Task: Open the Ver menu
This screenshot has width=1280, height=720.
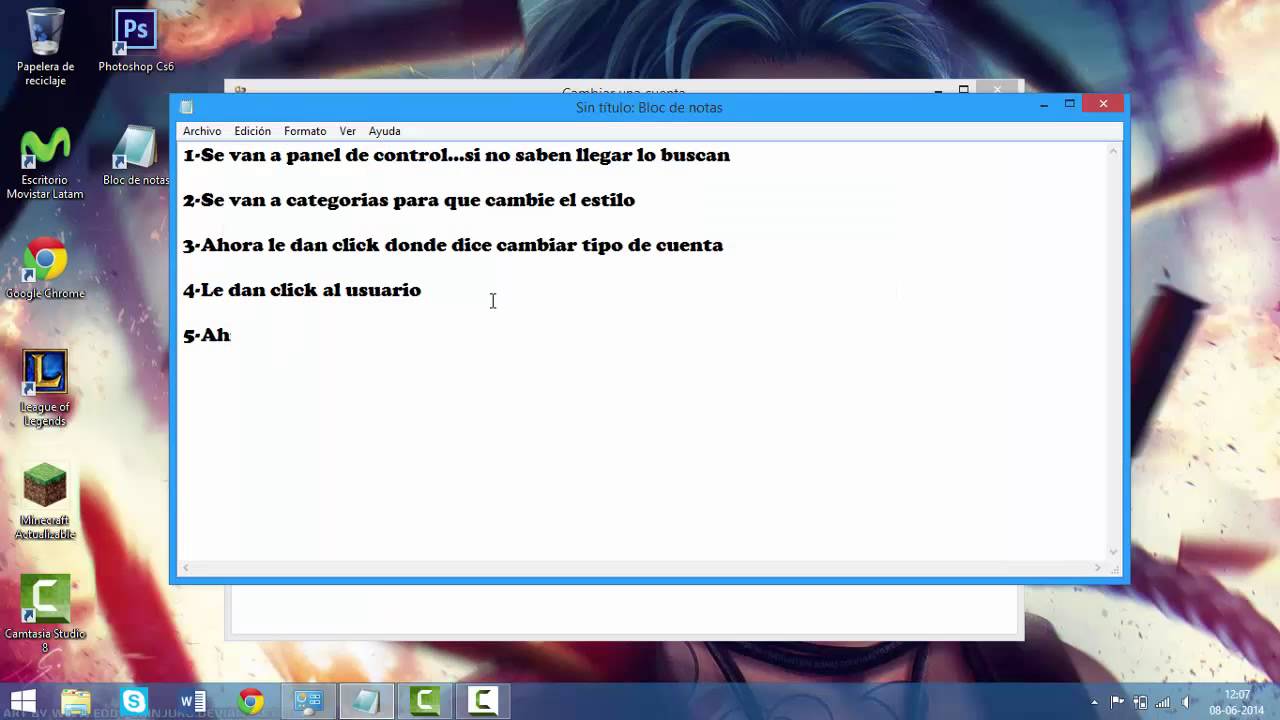Action: pyautogui.click(x=348, y=131)
